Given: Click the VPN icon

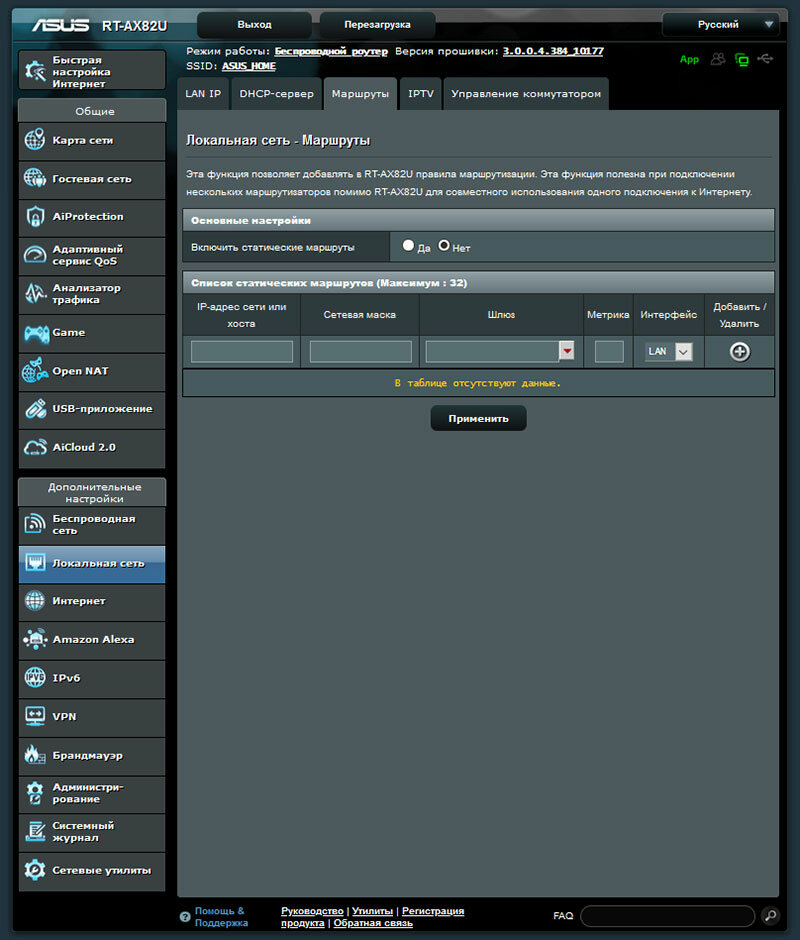Looking at the screenshot, I should [35, 716].
